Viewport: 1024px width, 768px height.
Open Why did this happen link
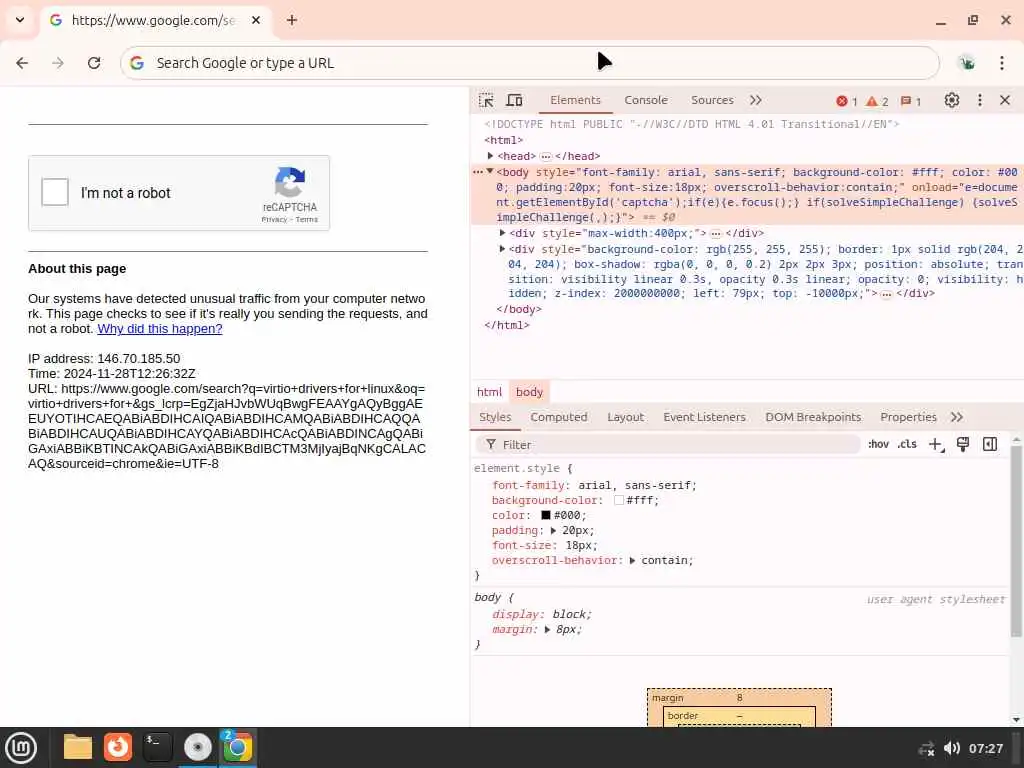(x=160, y=328)
